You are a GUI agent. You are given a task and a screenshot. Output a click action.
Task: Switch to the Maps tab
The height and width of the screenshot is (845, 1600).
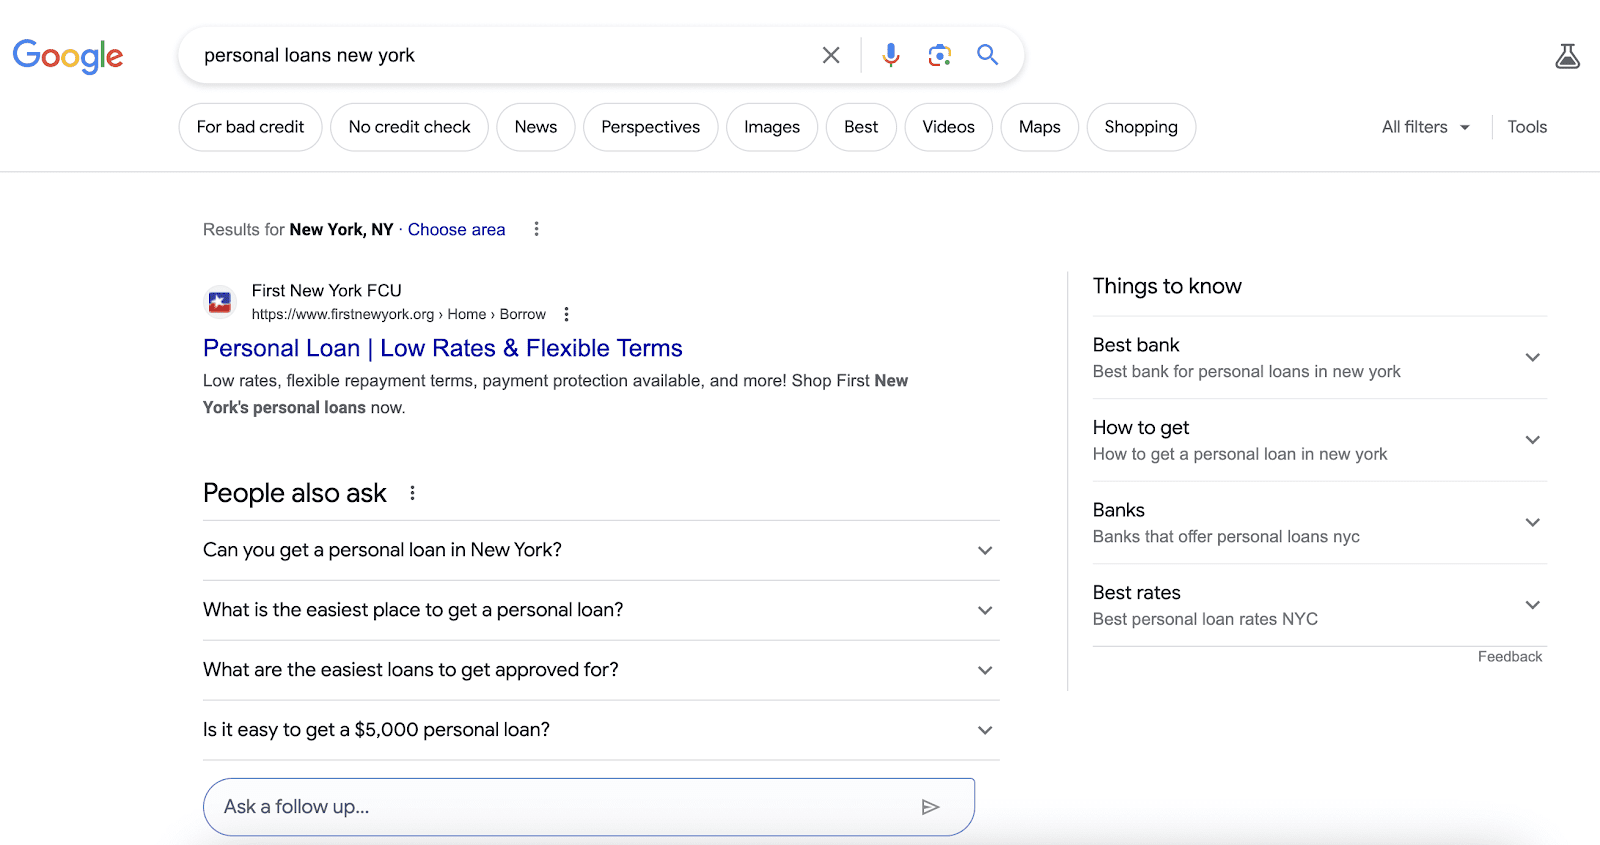pos(1040,127)
